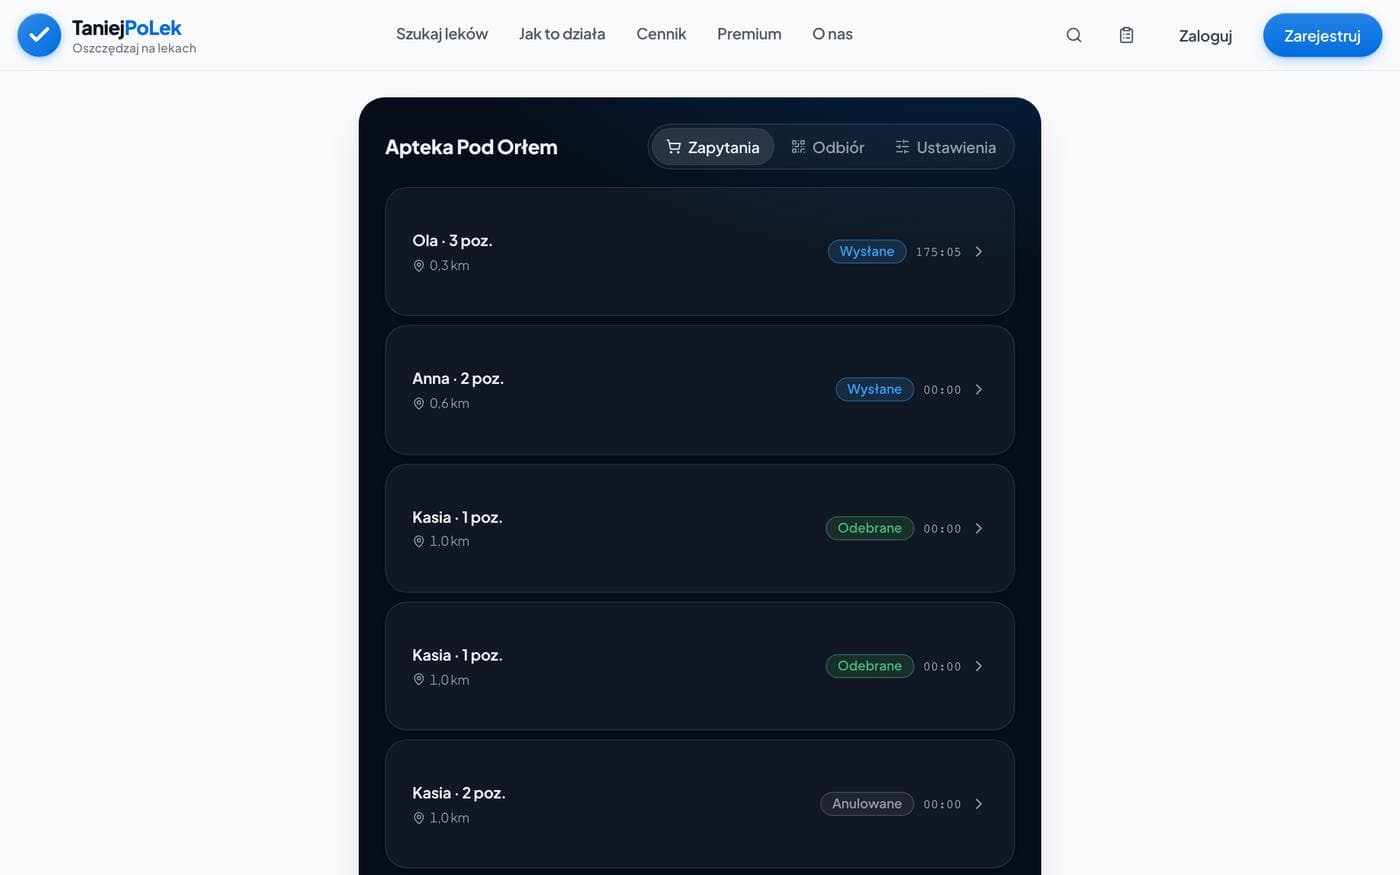The width and height of the screenshot is (1400, 875).
Task: Switch to the Ustawienia tab
Action: click(x=945, y=147)
